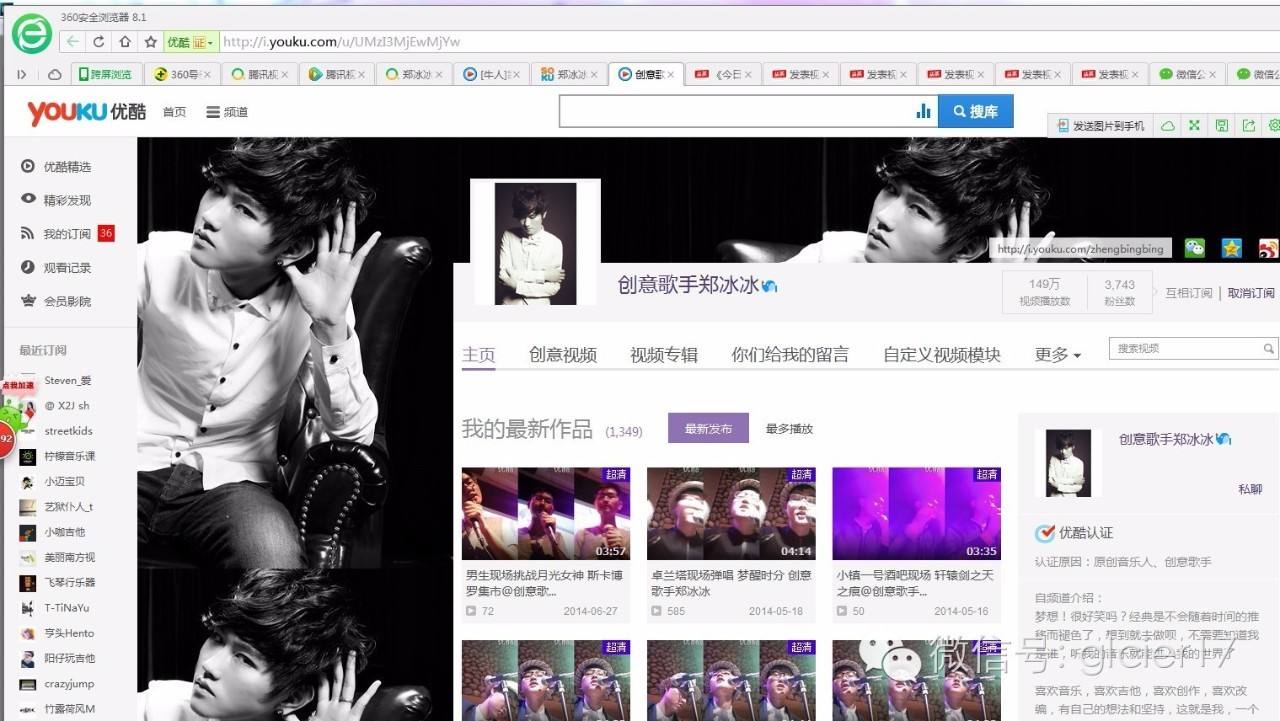Screen dimensions: 1280x721
Task: Click the screenshot save icon in the top toolbar
Action: click(1220, 125)
